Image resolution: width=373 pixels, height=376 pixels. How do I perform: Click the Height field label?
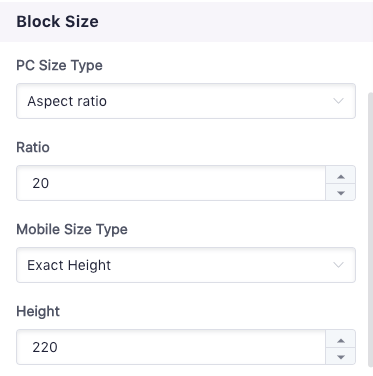pyautogui.click(x=38, y=311)
